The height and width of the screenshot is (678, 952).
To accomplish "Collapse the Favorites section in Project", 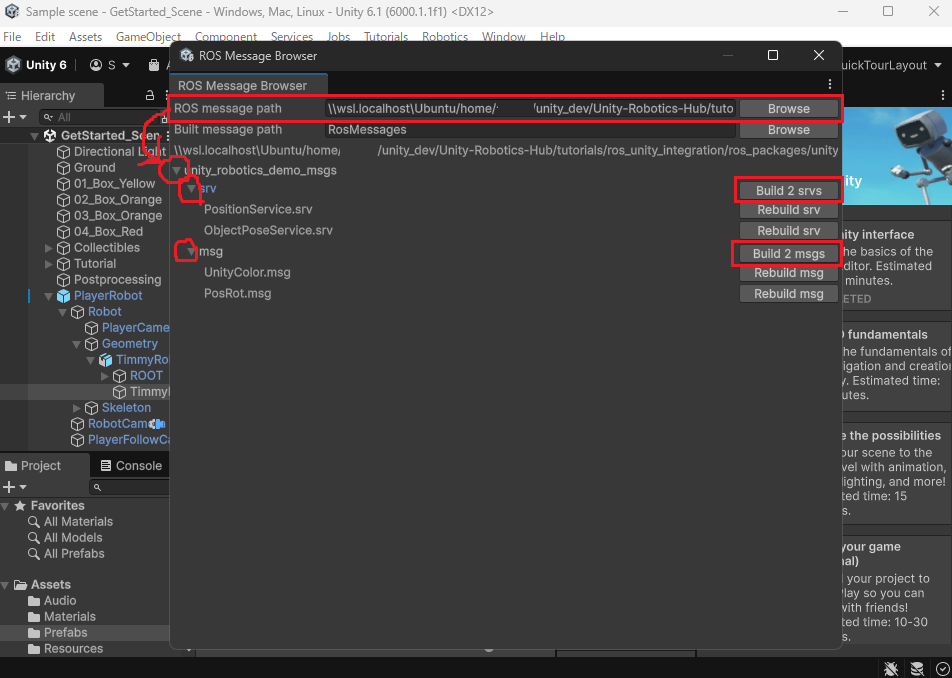I will click(x=5, y=506).
